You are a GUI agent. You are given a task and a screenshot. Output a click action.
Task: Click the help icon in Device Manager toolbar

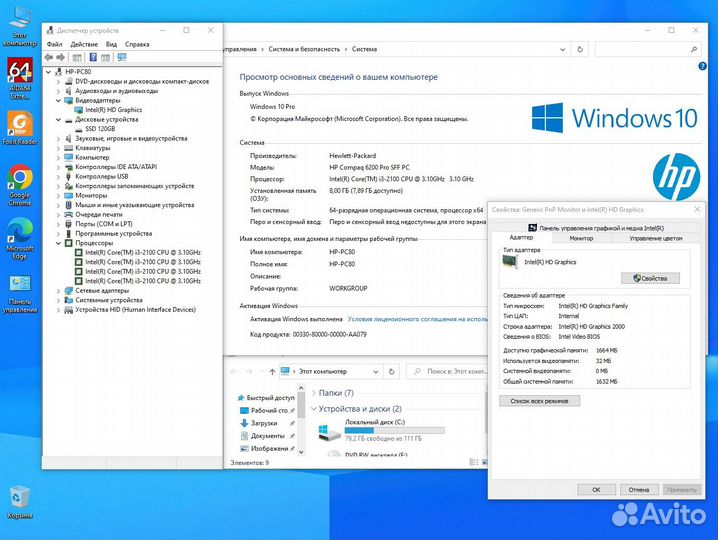93,57
